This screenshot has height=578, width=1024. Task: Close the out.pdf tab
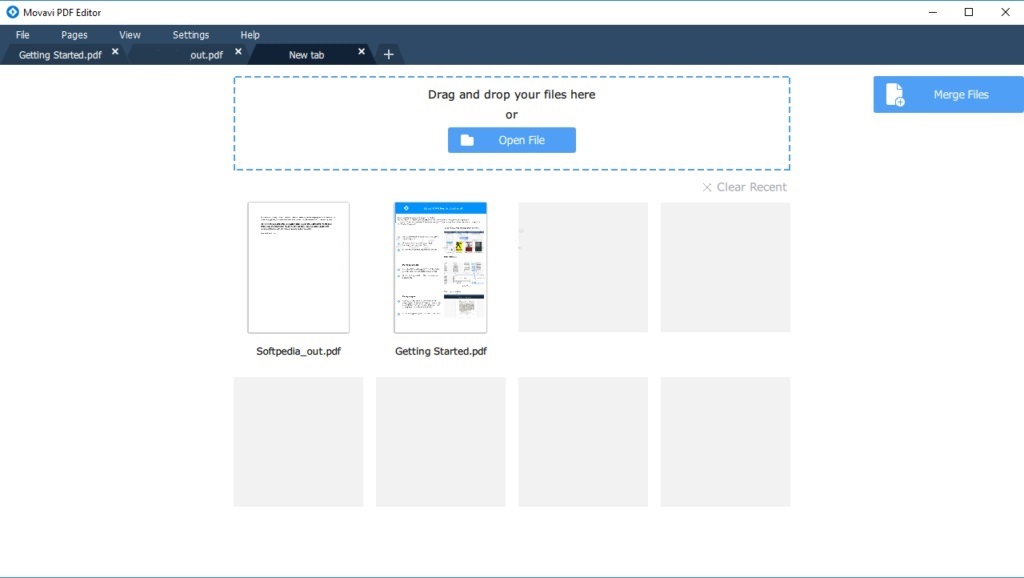[x=238, y=52]
